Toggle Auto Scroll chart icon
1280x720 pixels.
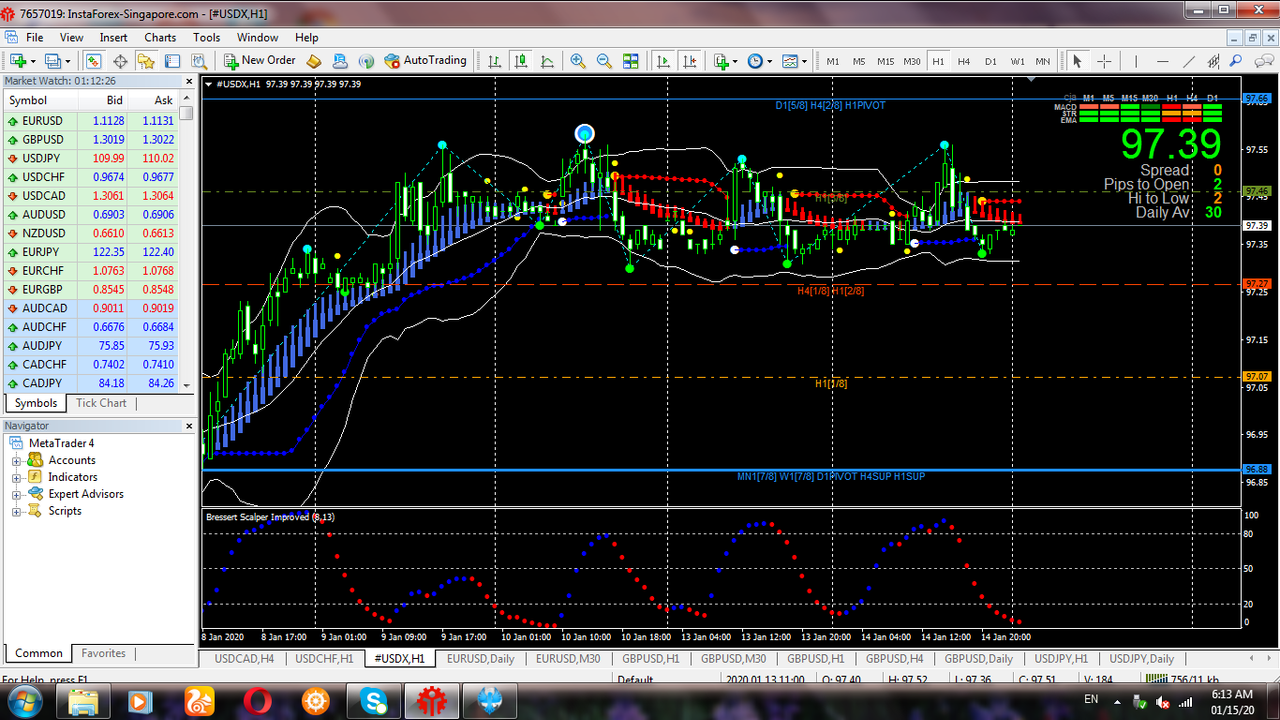[663, 61]
